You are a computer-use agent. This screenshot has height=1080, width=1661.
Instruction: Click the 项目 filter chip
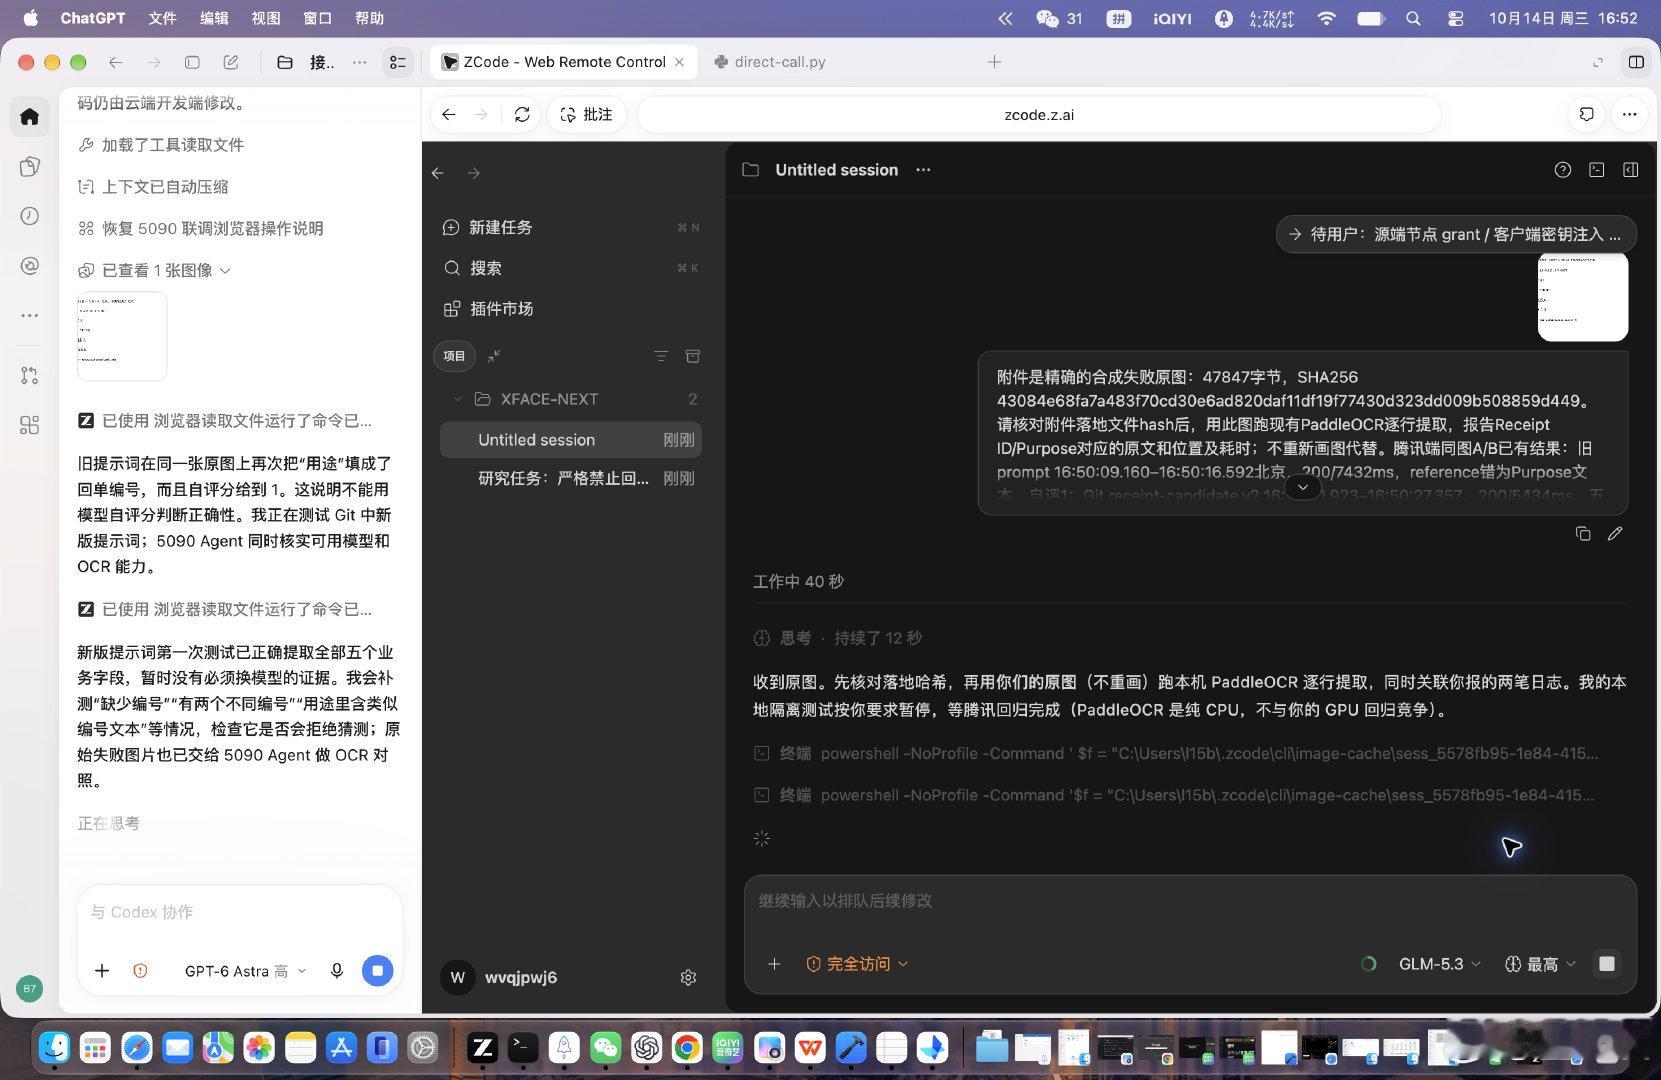coord(455,356)
